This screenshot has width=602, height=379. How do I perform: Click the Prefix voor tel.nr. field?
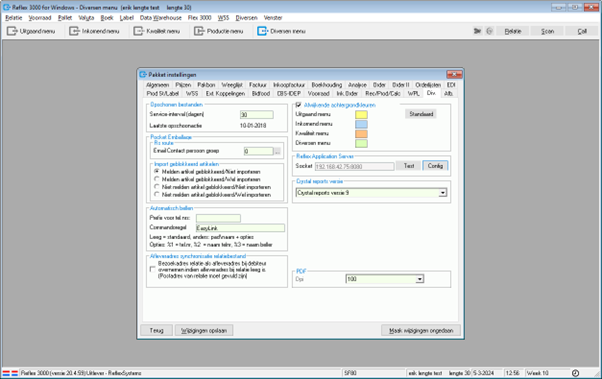pos(218,218)
